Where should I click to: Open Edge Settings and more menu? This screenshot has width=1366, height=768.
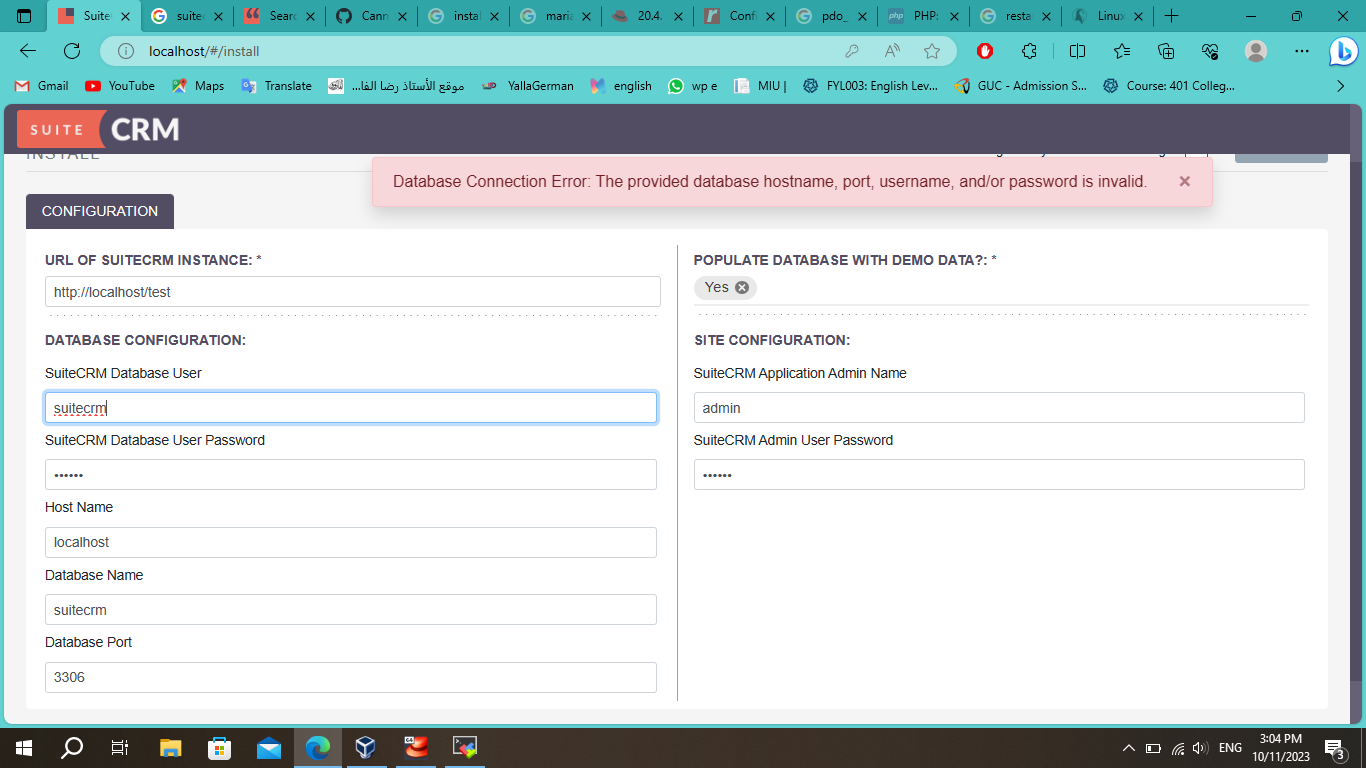coord(1301,51)
